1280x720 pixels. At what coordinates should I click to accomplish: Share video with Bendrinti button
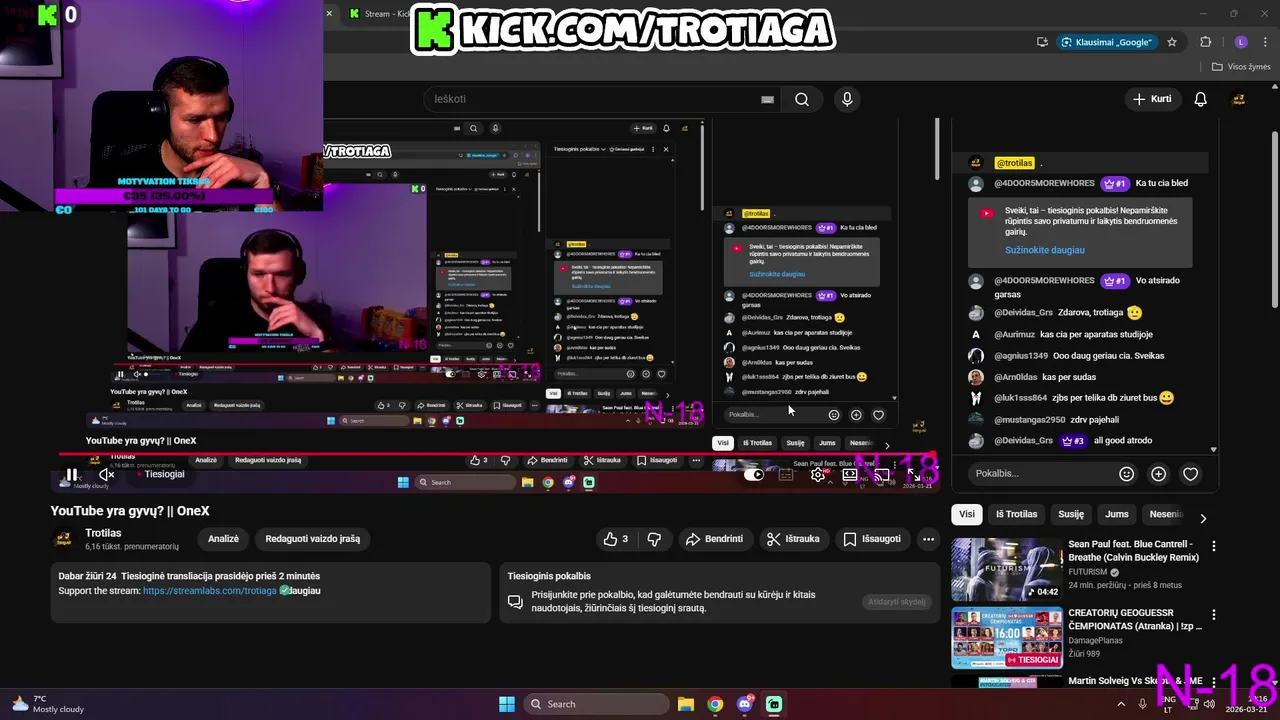click(x=714, y=539)
